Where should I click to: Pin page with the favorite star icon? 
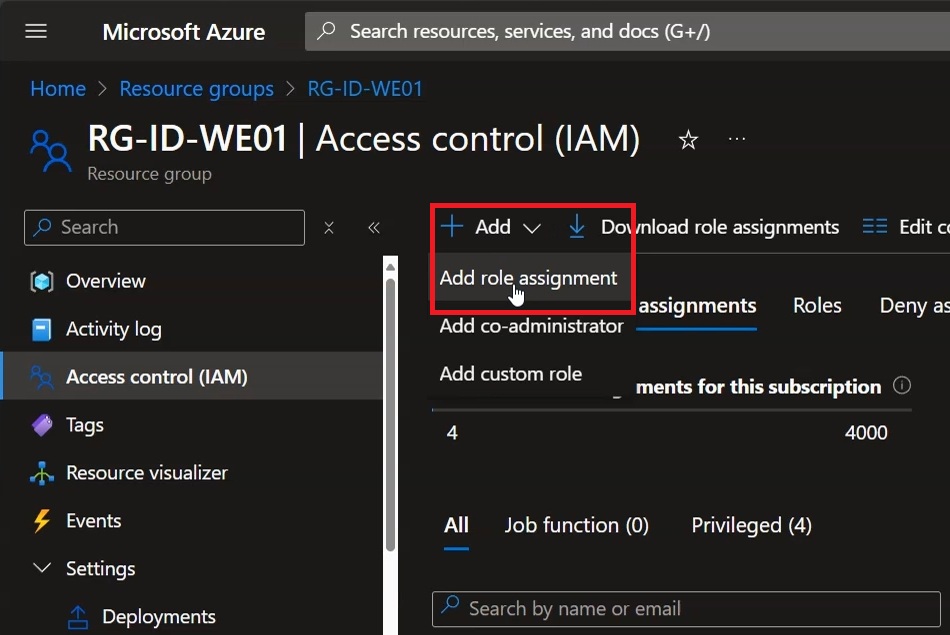coord(688,140)
